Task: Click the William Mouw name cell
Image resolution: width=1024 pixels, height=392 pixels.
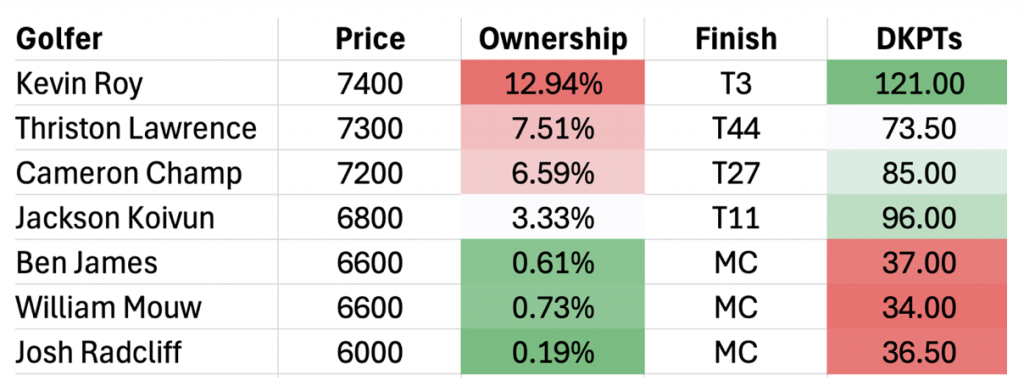Action: pyautogui.click(x=146, y=306)
